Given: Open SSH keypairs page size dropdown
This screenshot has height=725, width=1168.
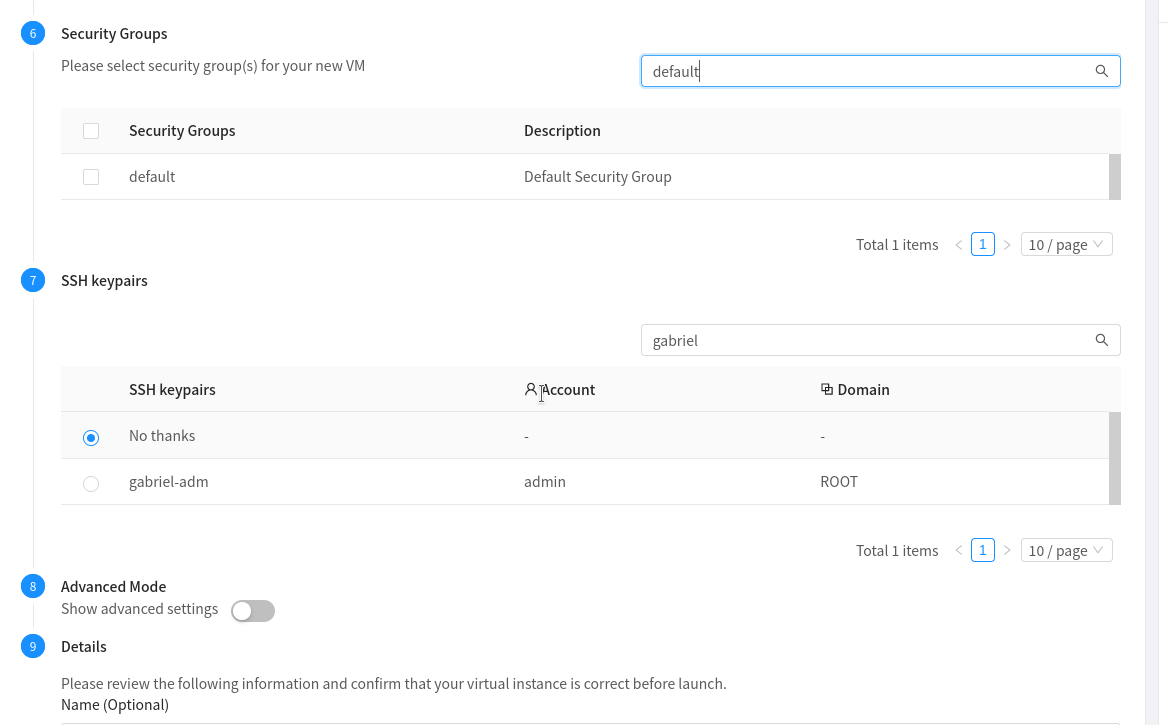Looking at the screenshot, I should click(x=1066, y=550).
